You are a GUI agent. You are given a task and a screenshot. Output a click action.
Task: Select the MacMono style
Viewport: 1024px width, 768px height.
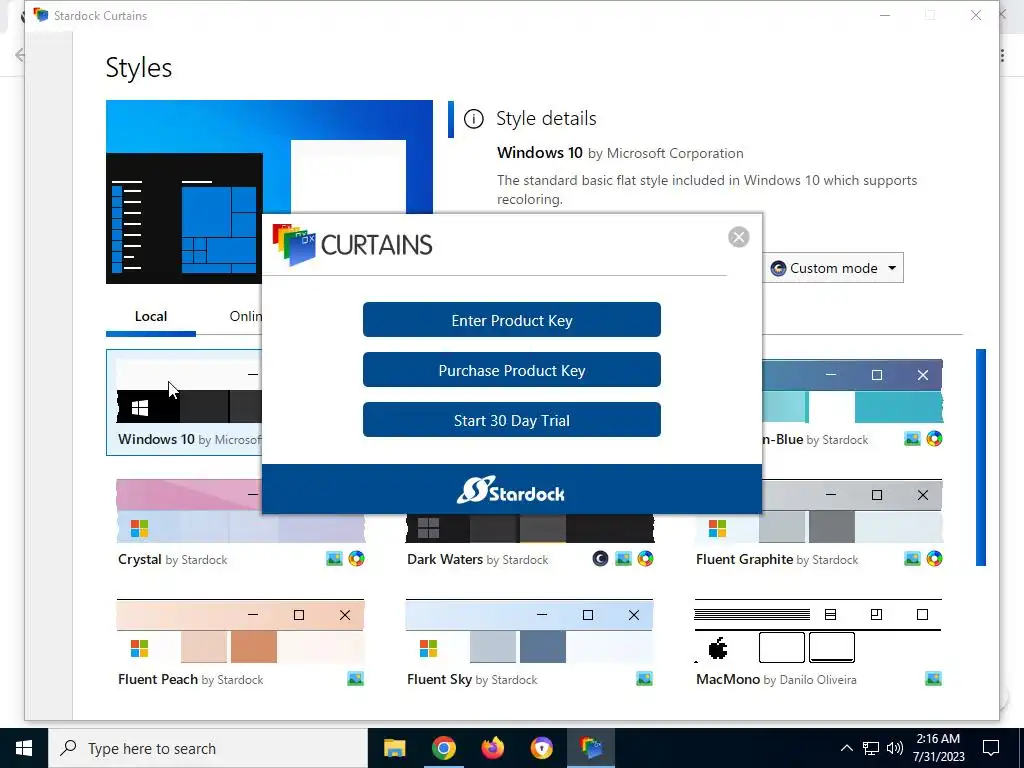[818, 643]
